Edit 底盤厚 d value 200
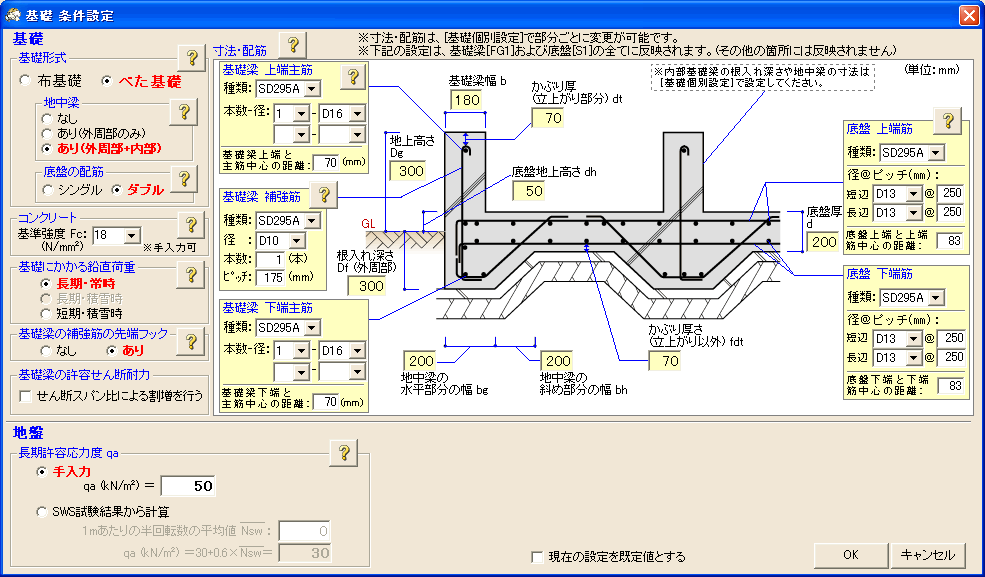The width and height of the screenshot is (985, 577). pos(821,242)
